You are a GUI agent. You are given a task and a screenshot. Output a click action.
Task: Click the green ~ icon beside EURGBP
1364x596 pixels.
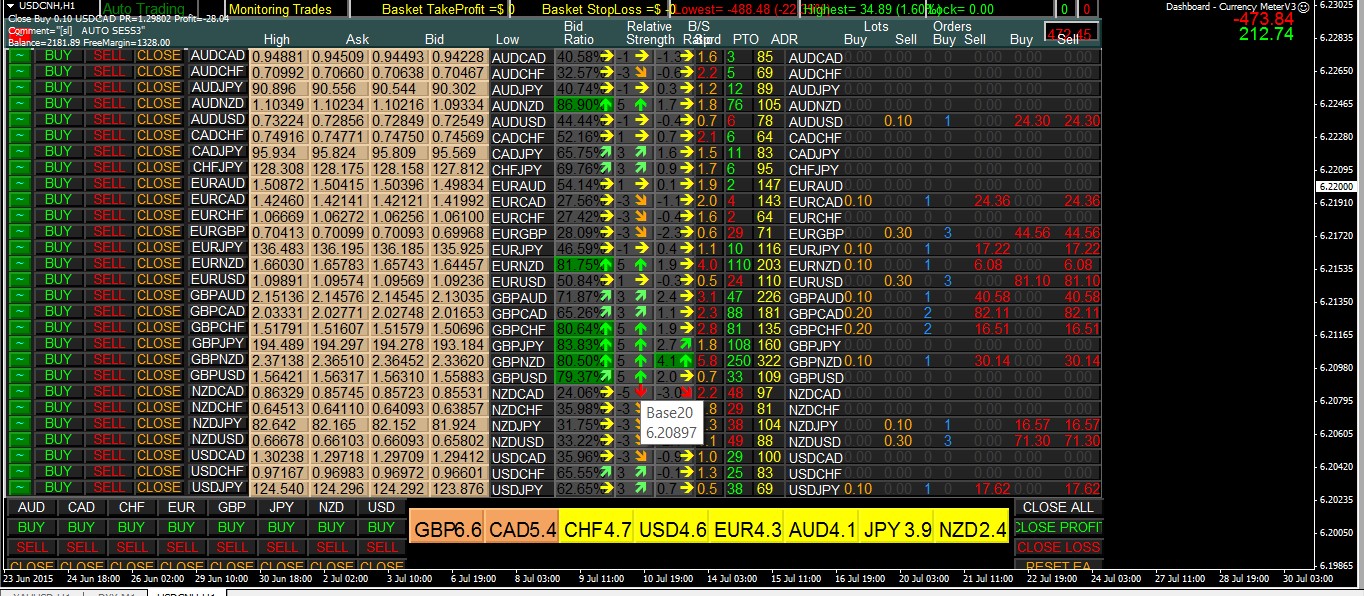coord(18,233)
